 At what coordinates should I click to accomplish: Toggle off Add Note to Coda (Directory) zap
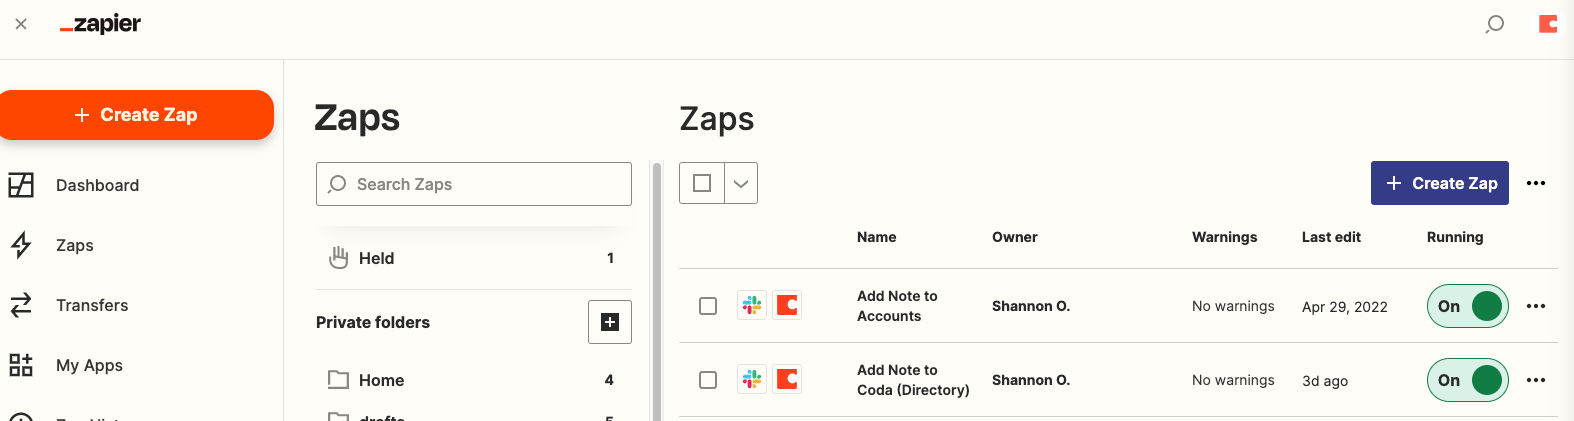pos(1467,380)
